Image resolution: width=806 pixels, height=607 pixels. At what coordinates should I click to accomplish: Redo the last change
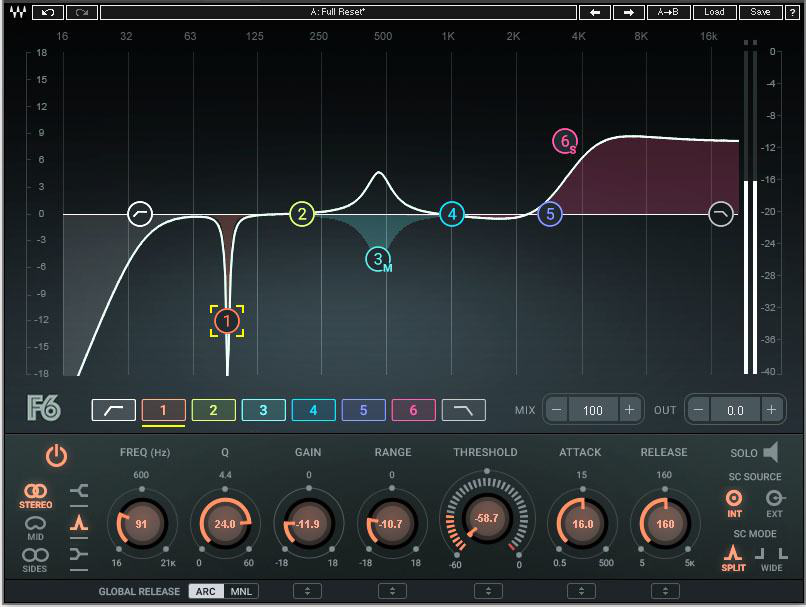(x=82, y=12)
